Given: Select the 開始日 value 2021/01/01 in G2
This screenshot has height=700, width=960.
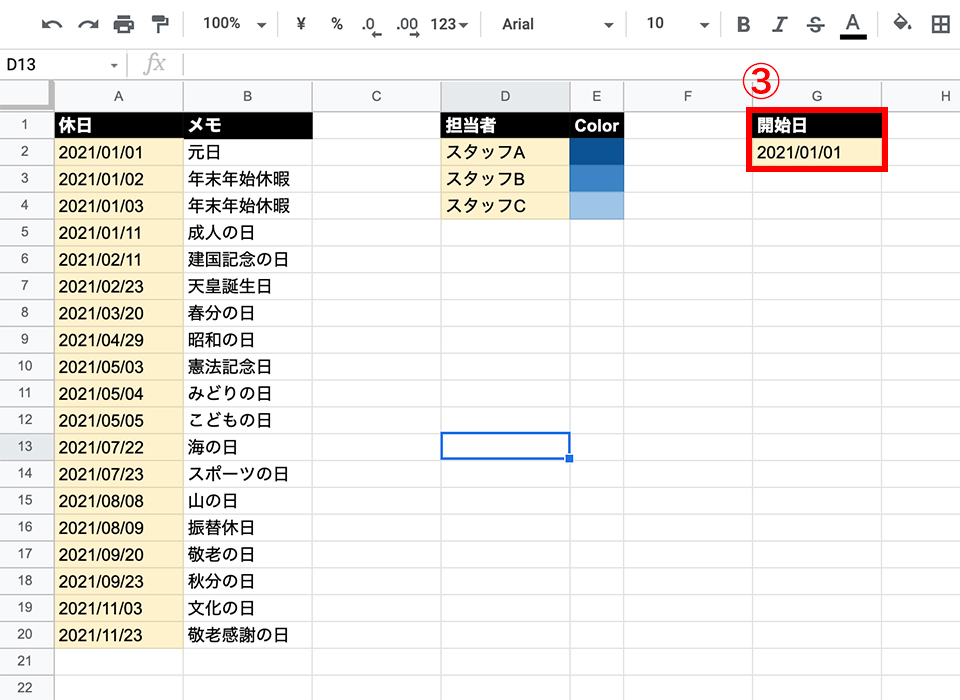Looking at the screenshot, I should (817, 152).
